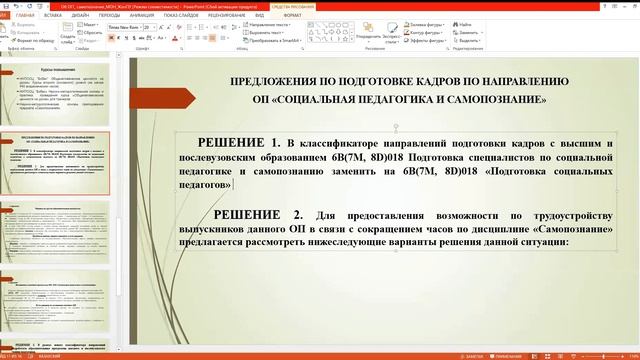This screenshot has height=360, width=640.
Task: Open the РЕЦЕНЗИРОВАНИЕ tab
Action: (227, 16)
